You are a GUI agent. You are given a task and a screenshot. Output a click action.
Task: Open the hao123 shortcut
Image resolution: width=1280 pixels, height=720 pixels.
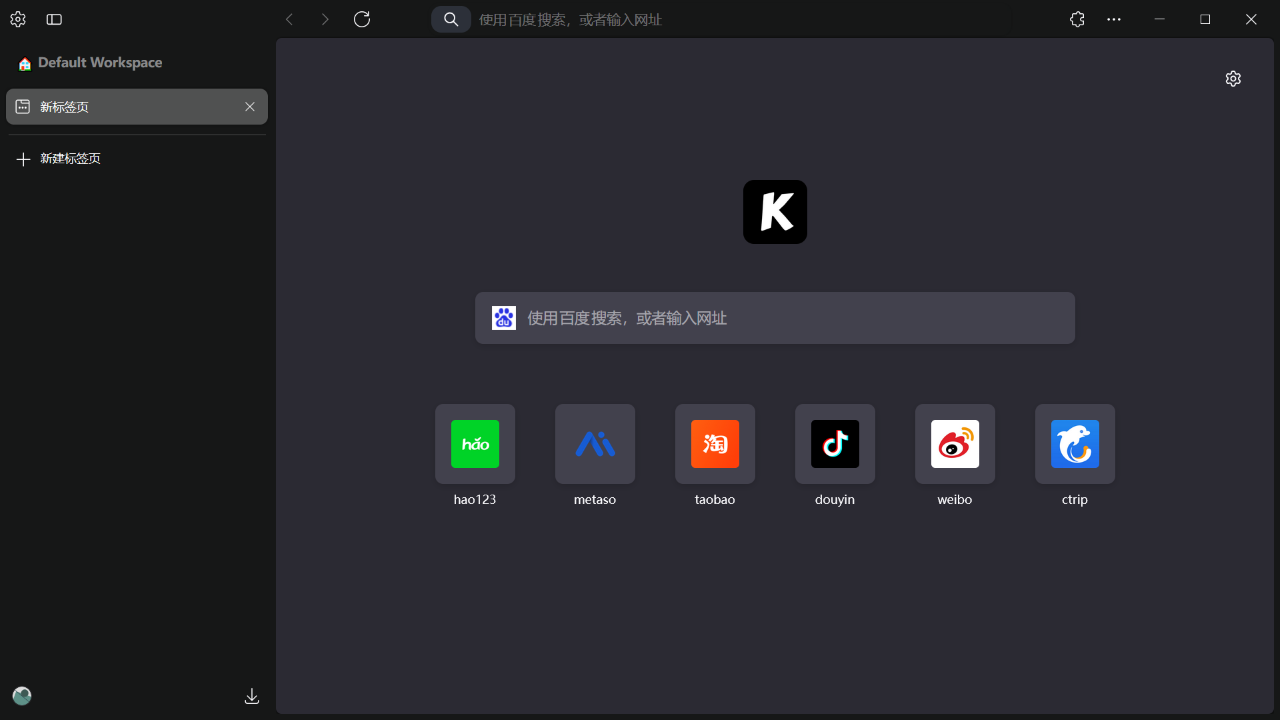click(475, 444)
